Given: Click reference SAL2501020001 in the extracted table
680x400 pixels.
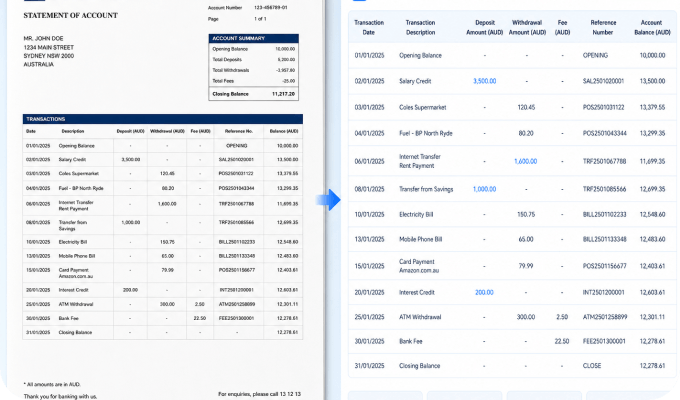Looking at the screenshot, I should (x=603, y=81).
